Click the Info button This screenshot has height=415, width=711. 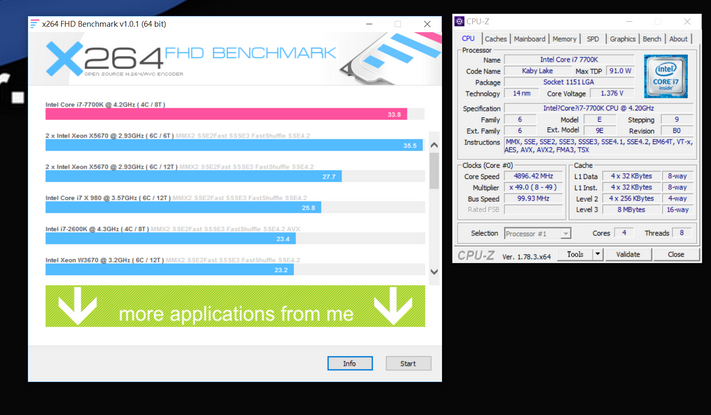click(350, 363)
